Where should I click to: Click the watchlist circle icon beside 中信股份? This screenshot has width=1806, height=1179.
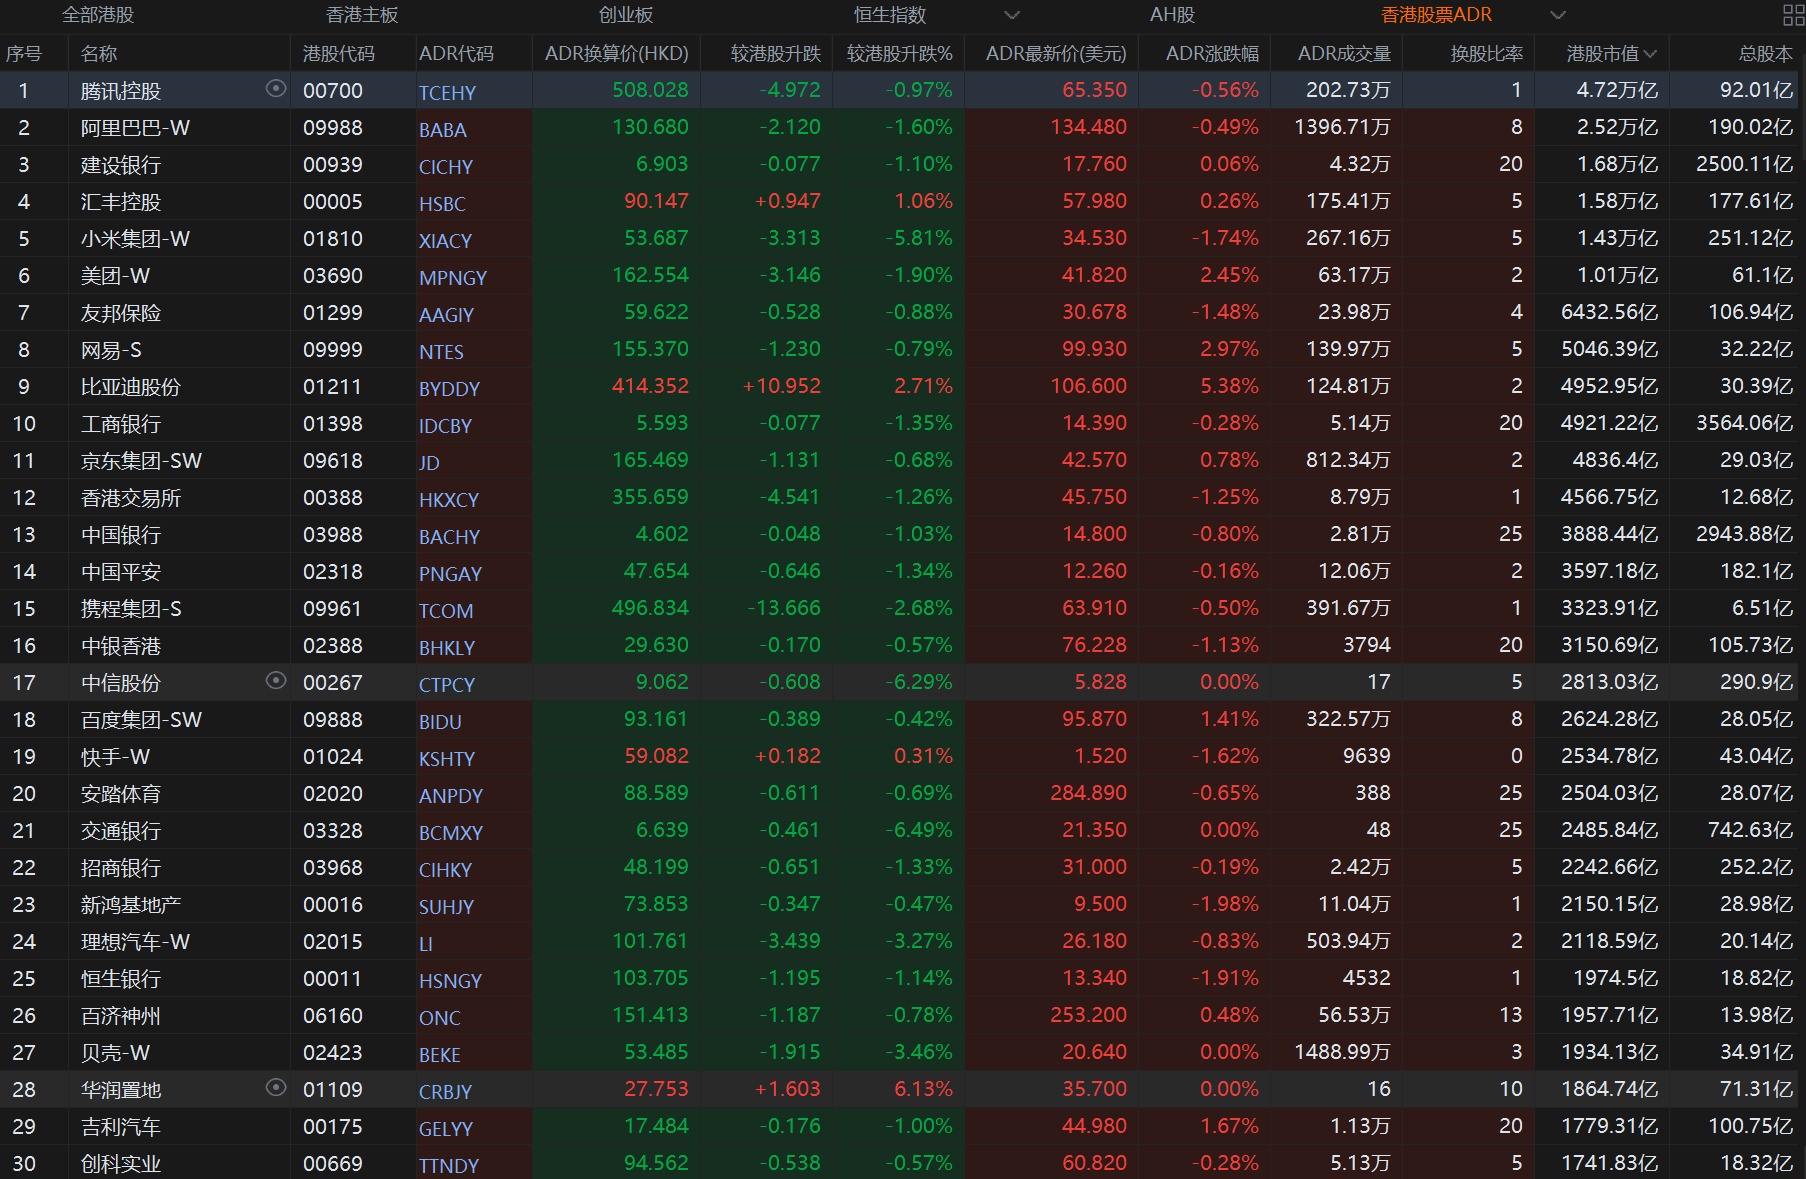click(276, 681)
